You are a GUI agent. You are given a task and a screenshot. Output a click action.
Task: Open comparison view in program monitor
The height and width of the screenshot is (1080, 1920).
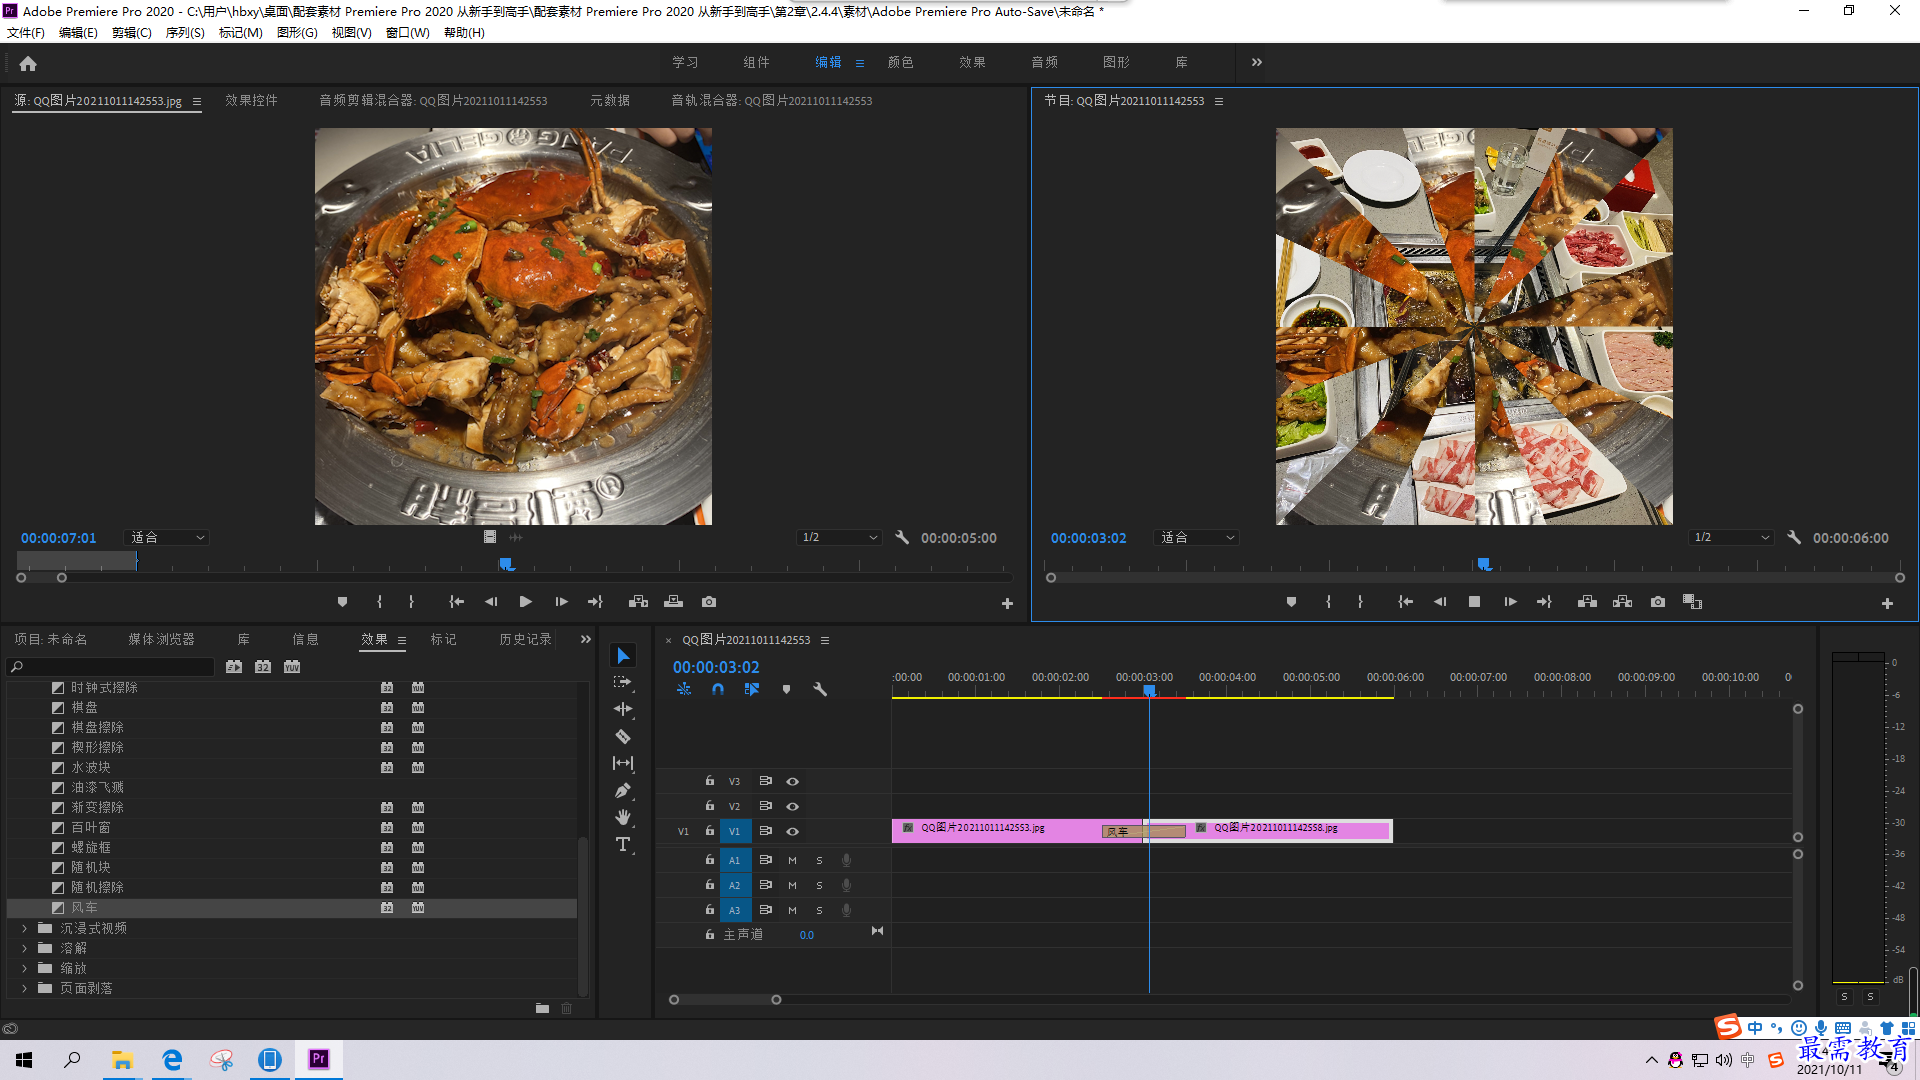point(1692,602)
